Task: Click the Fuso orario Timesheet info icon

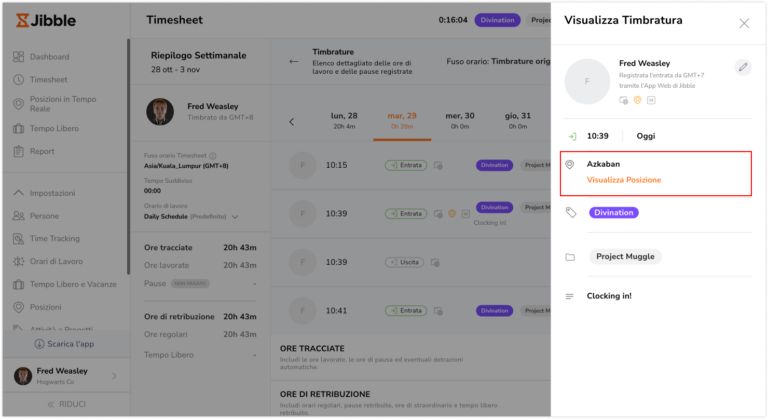Action: pos(213,156)
